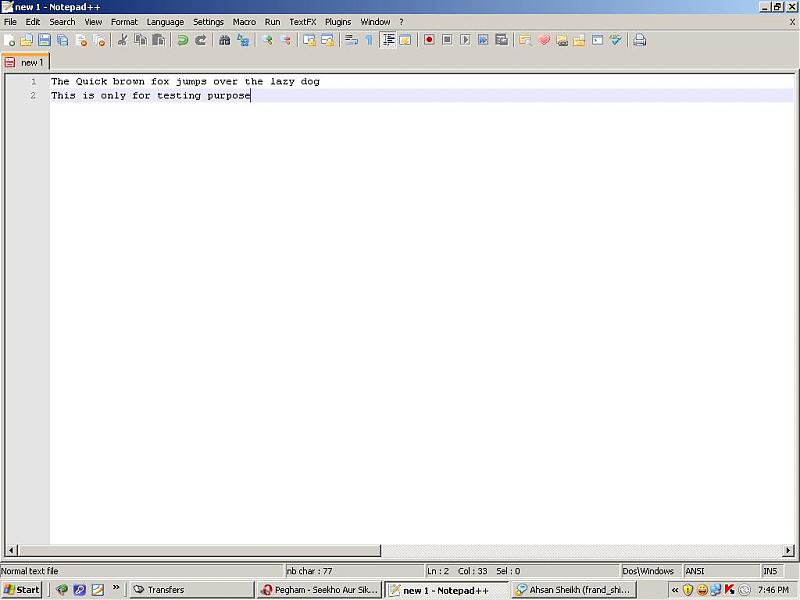Click the Synchronize Vertical Scrolling icon
Image resolution: width=800 pixels, height=600 pixels.
(x=309, y=40)
